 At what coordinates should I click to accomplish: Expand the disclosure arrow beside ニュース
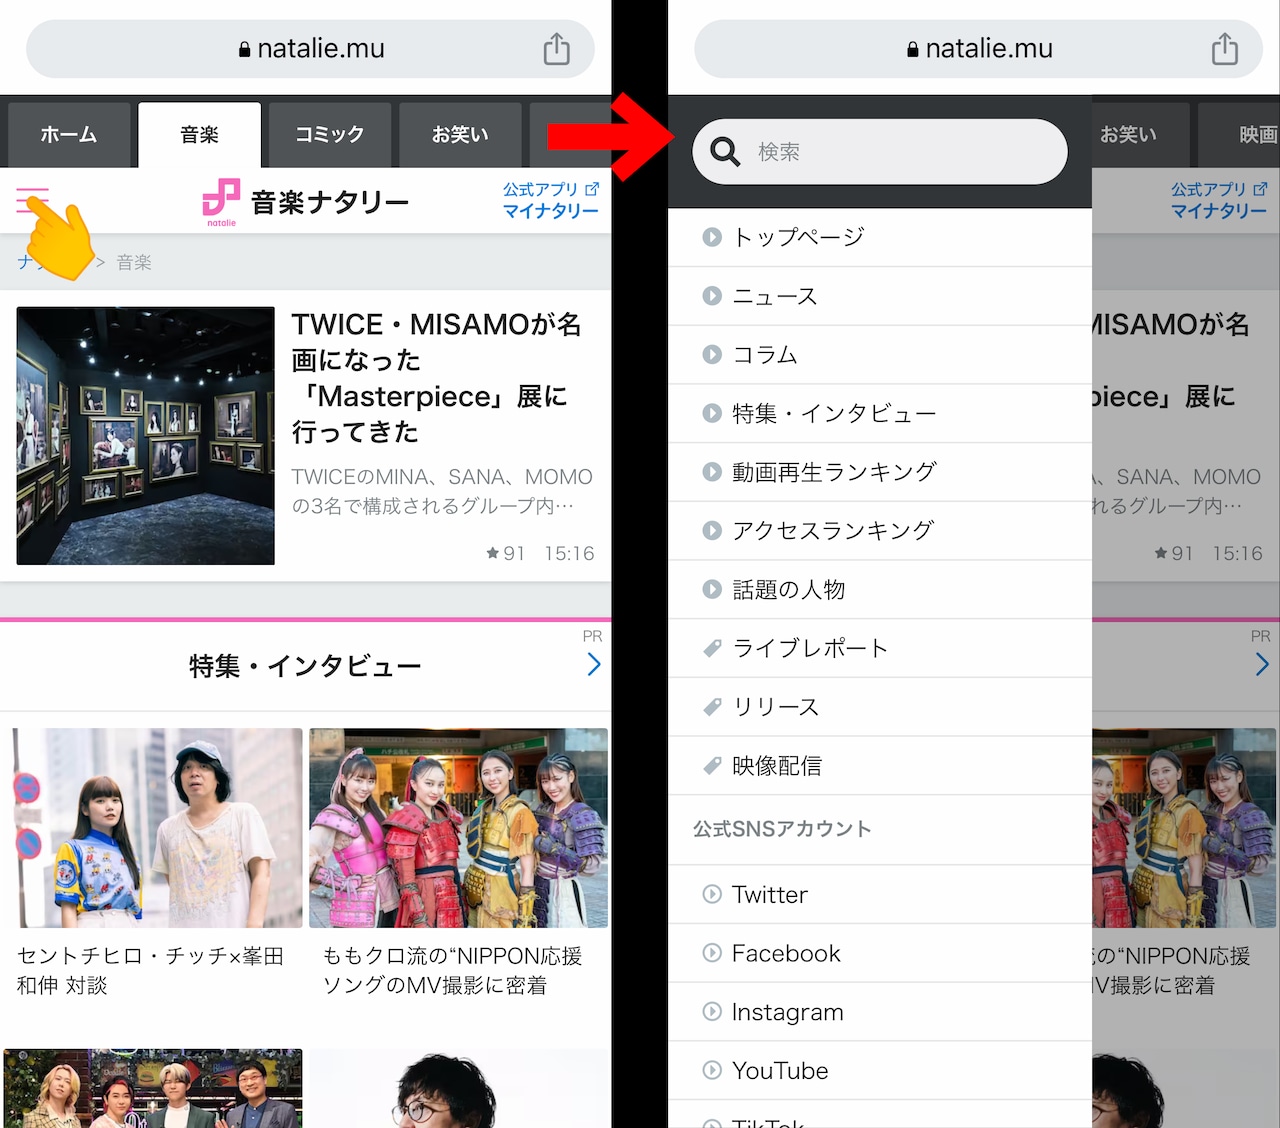pyautogui.click(x=712, y=296)
